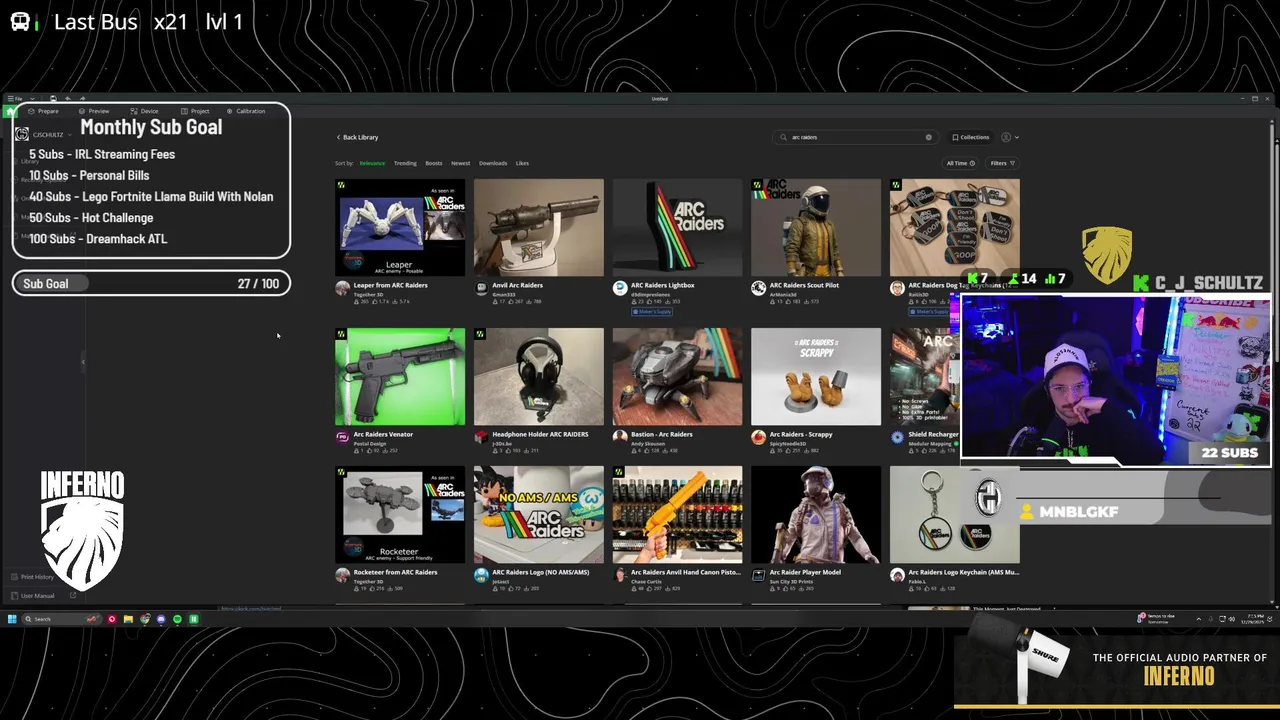Open the Windows Start menu

point(12,619)
